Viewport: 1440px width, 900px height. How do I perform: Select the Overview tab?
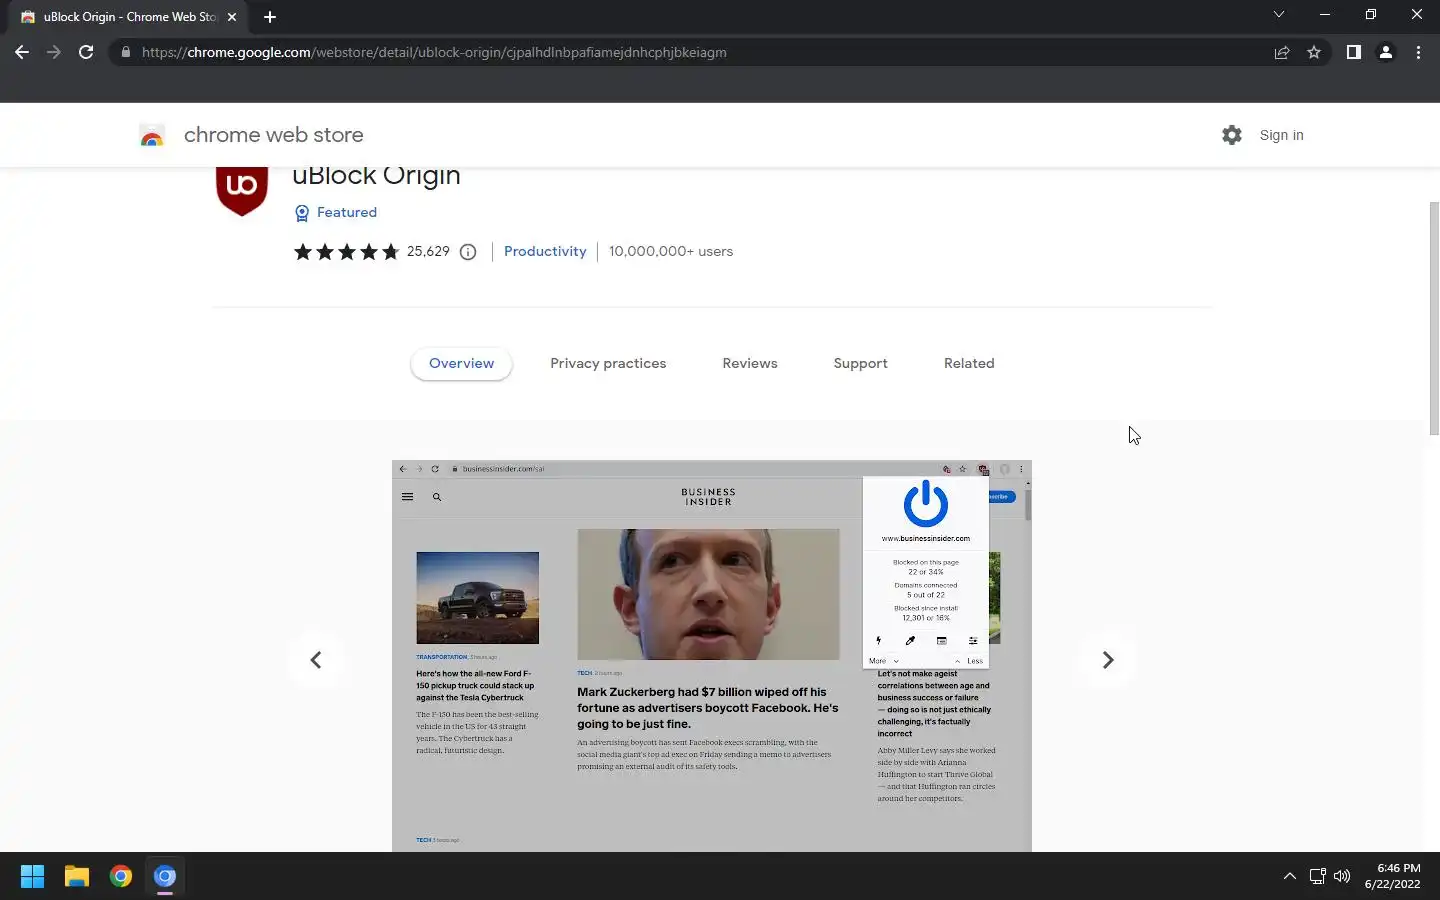pos(461,364)
